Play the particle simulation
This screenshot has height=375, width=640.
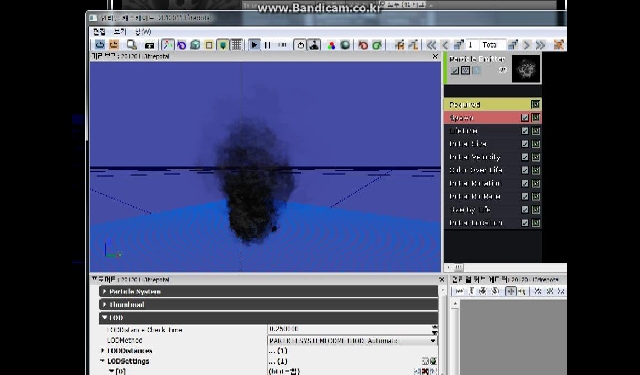(x=254, y=45)
